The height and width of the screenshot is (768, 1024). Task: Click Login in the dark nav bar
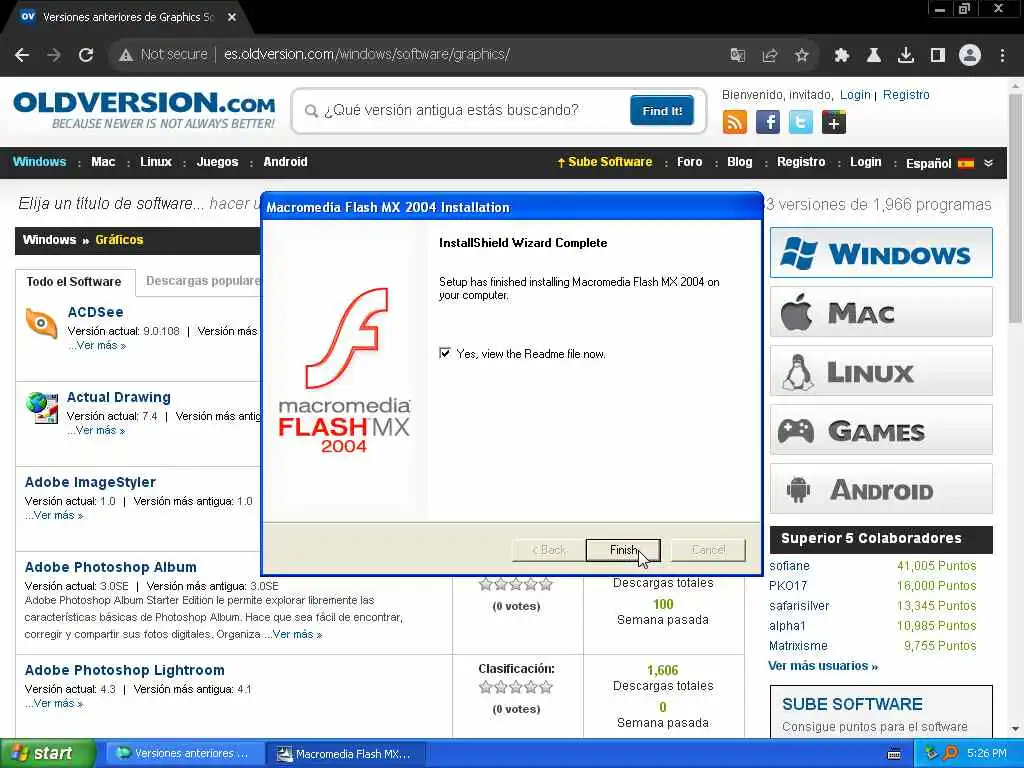pos(865,162)
